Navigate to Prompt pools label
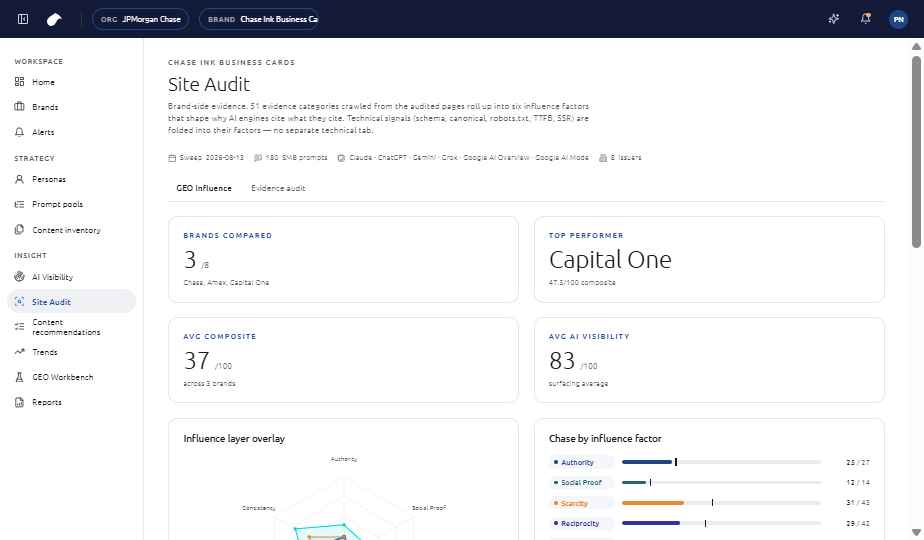Image resolution: width=924 pixels, height=540 pixels. point(57,204)
